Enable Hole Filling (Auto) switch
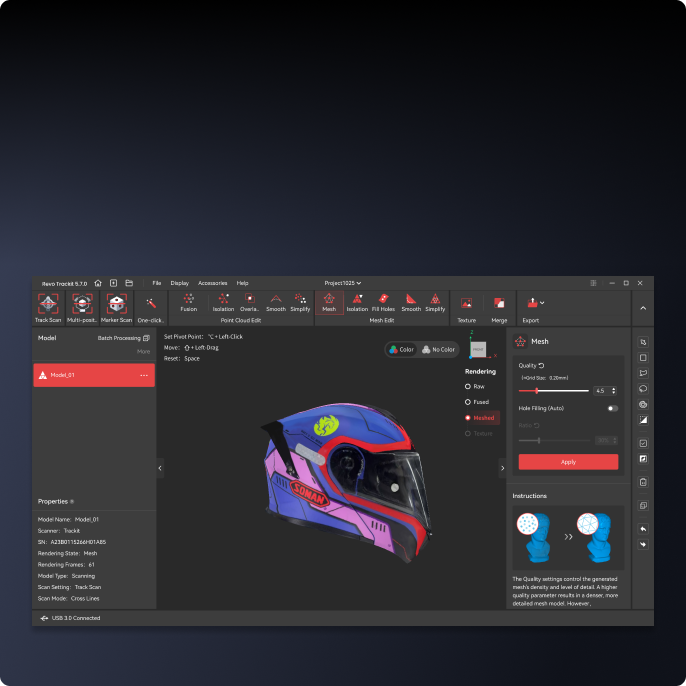The height and width of the screenshot is (686, 686). [611, 408]
